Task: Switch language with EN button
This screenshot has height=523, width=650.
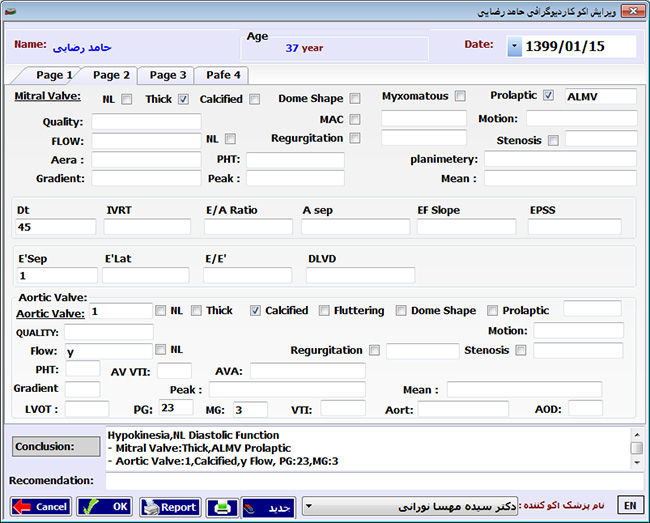Action: pyautogui.click(x=630, y=506)
